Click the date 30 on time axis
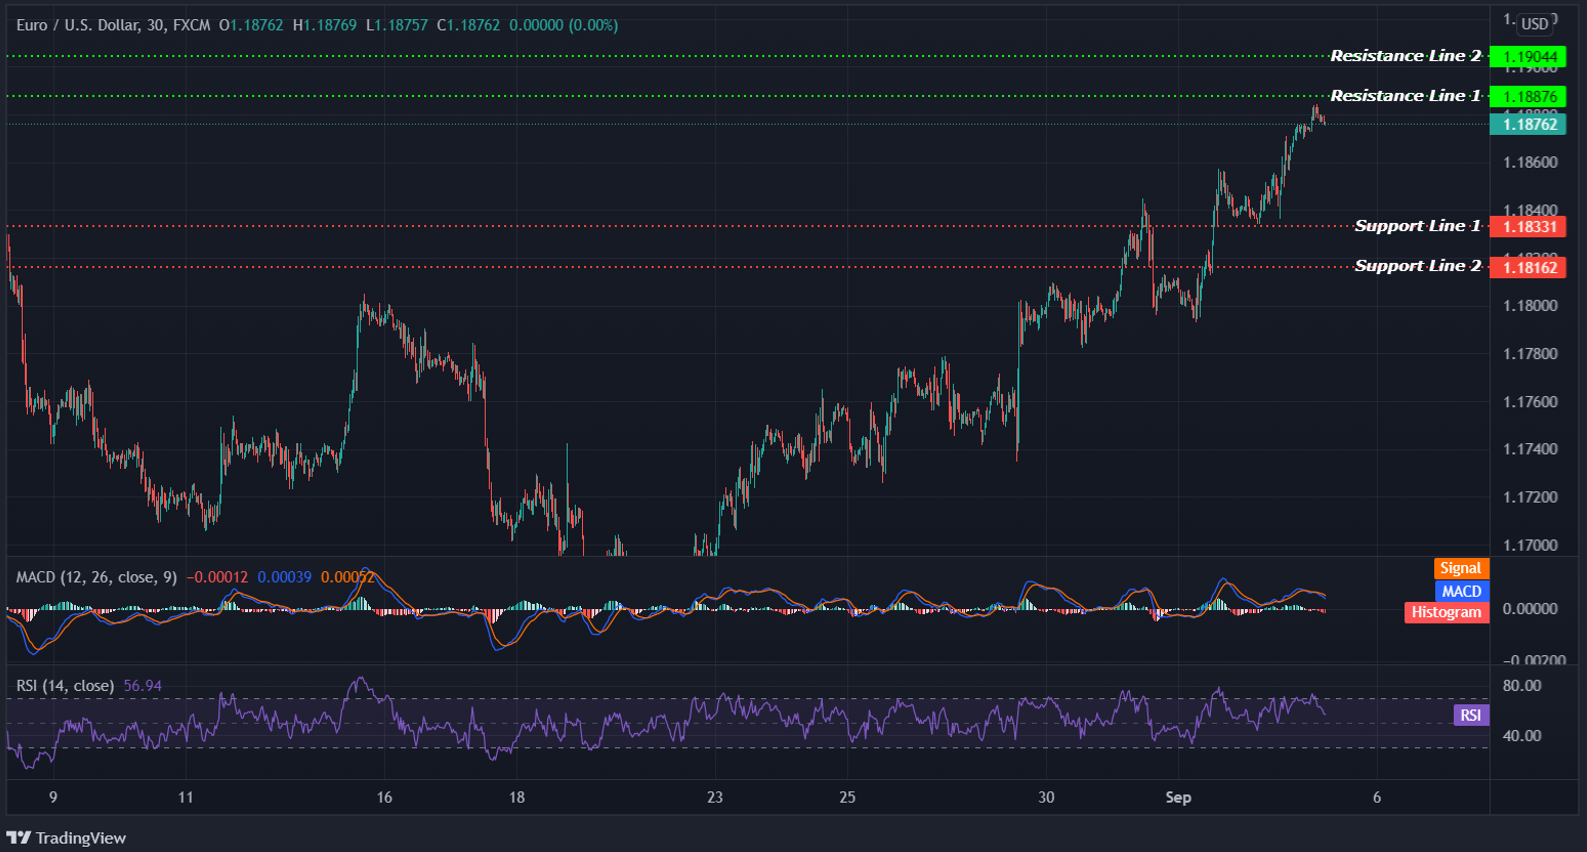The image size is (1587, 852). coord(1046,797)
